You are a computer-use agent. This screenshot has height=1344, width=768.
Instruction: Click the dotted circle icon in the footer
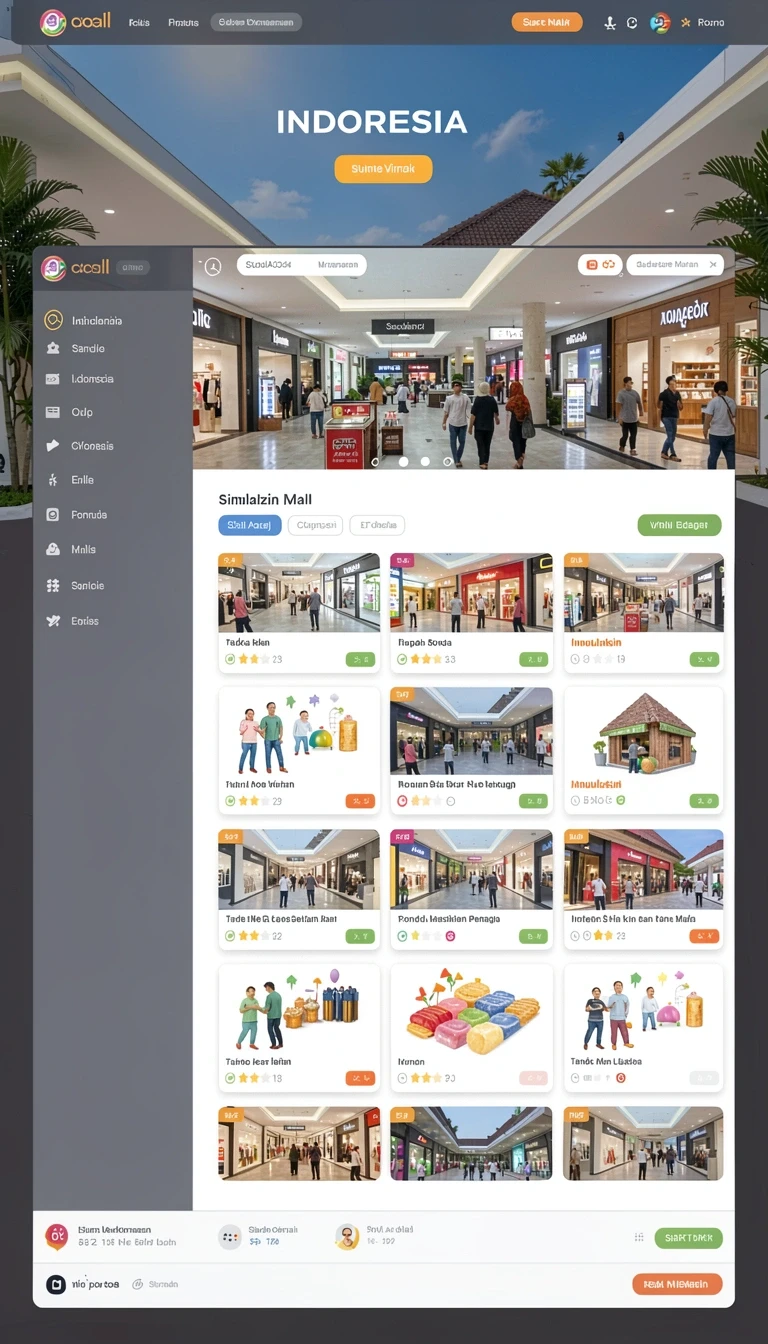pyautogui.click(x=230, y=1237)
